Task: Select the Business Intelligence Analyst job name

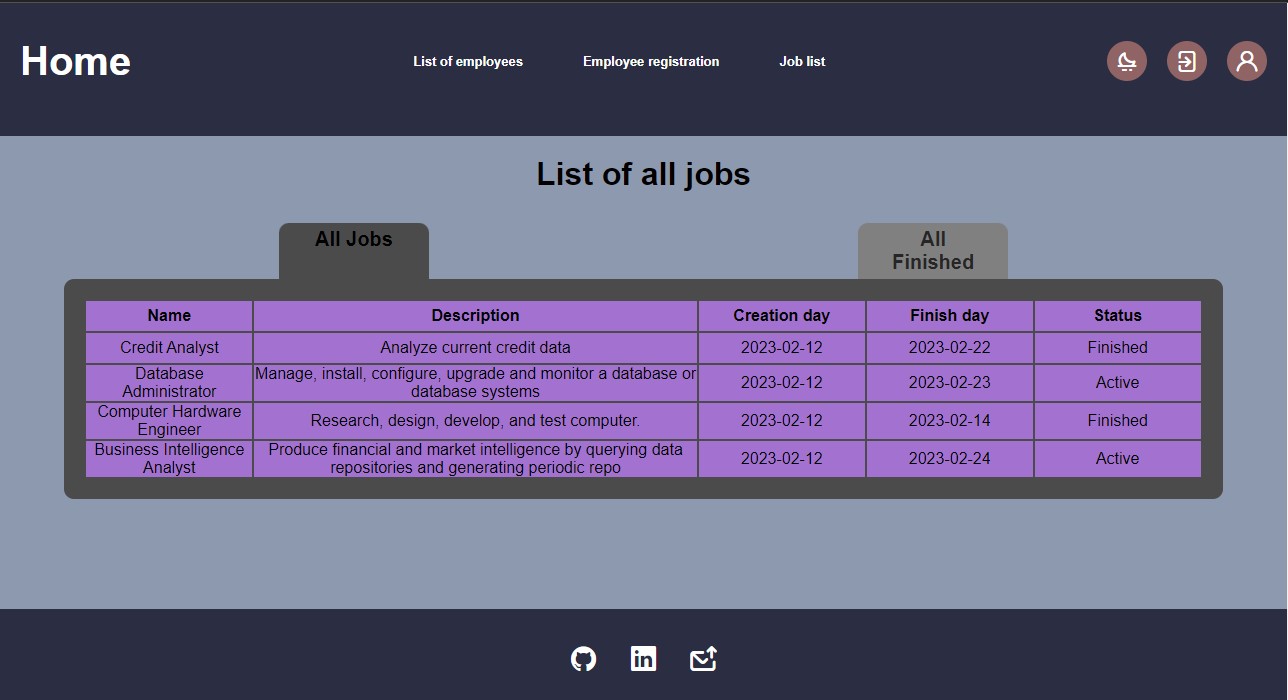Action: click(169, 459)
